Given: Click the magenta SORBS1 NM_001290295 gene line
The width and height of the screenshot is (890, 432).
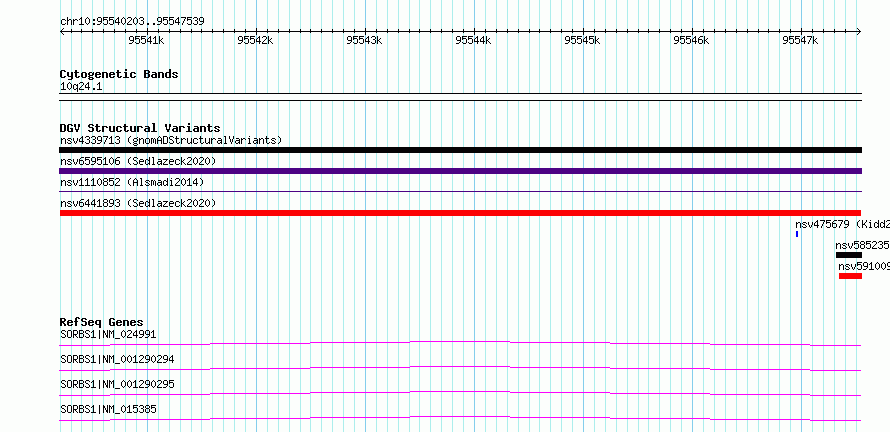Looking at the screenshot, I should (460, 393).
